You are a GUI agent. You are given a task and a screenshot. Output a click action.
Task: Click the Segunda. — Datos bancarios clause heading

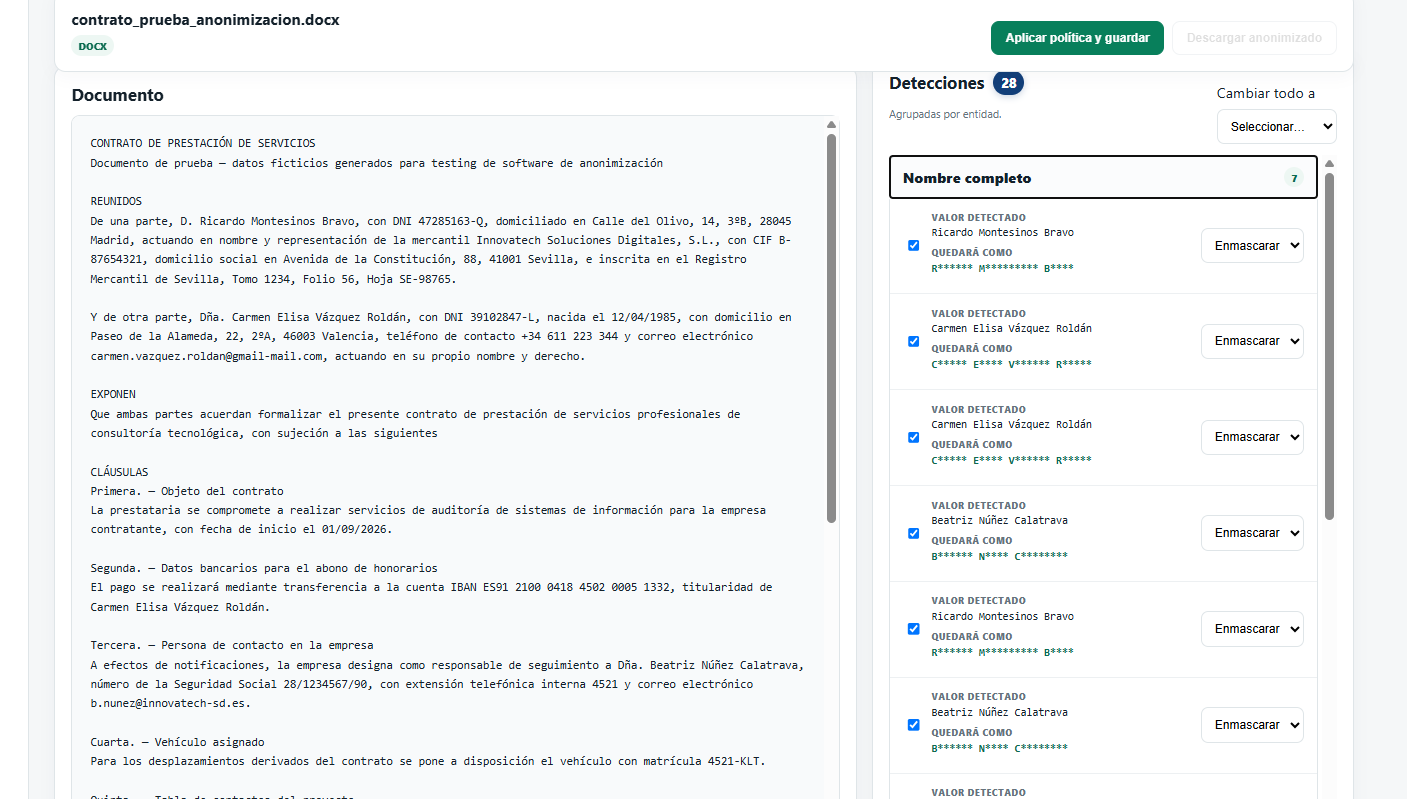(264, 568)
